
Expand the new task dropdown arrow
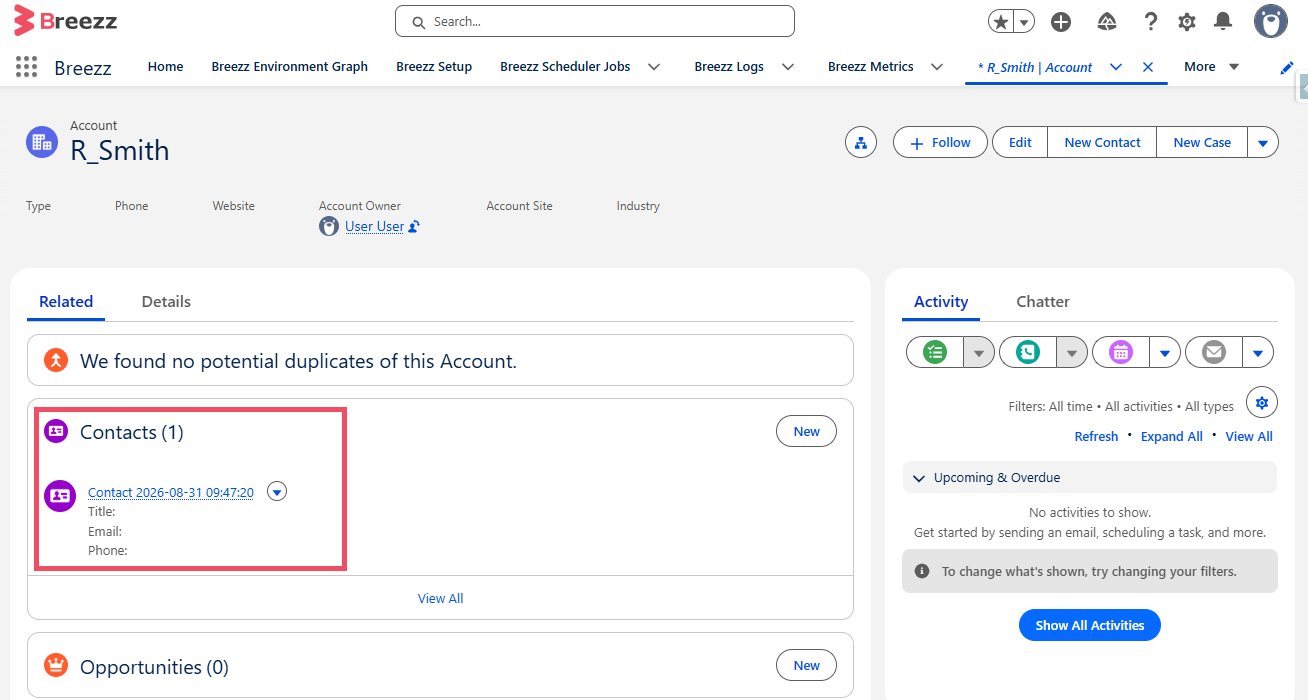(x=979, y=352)
